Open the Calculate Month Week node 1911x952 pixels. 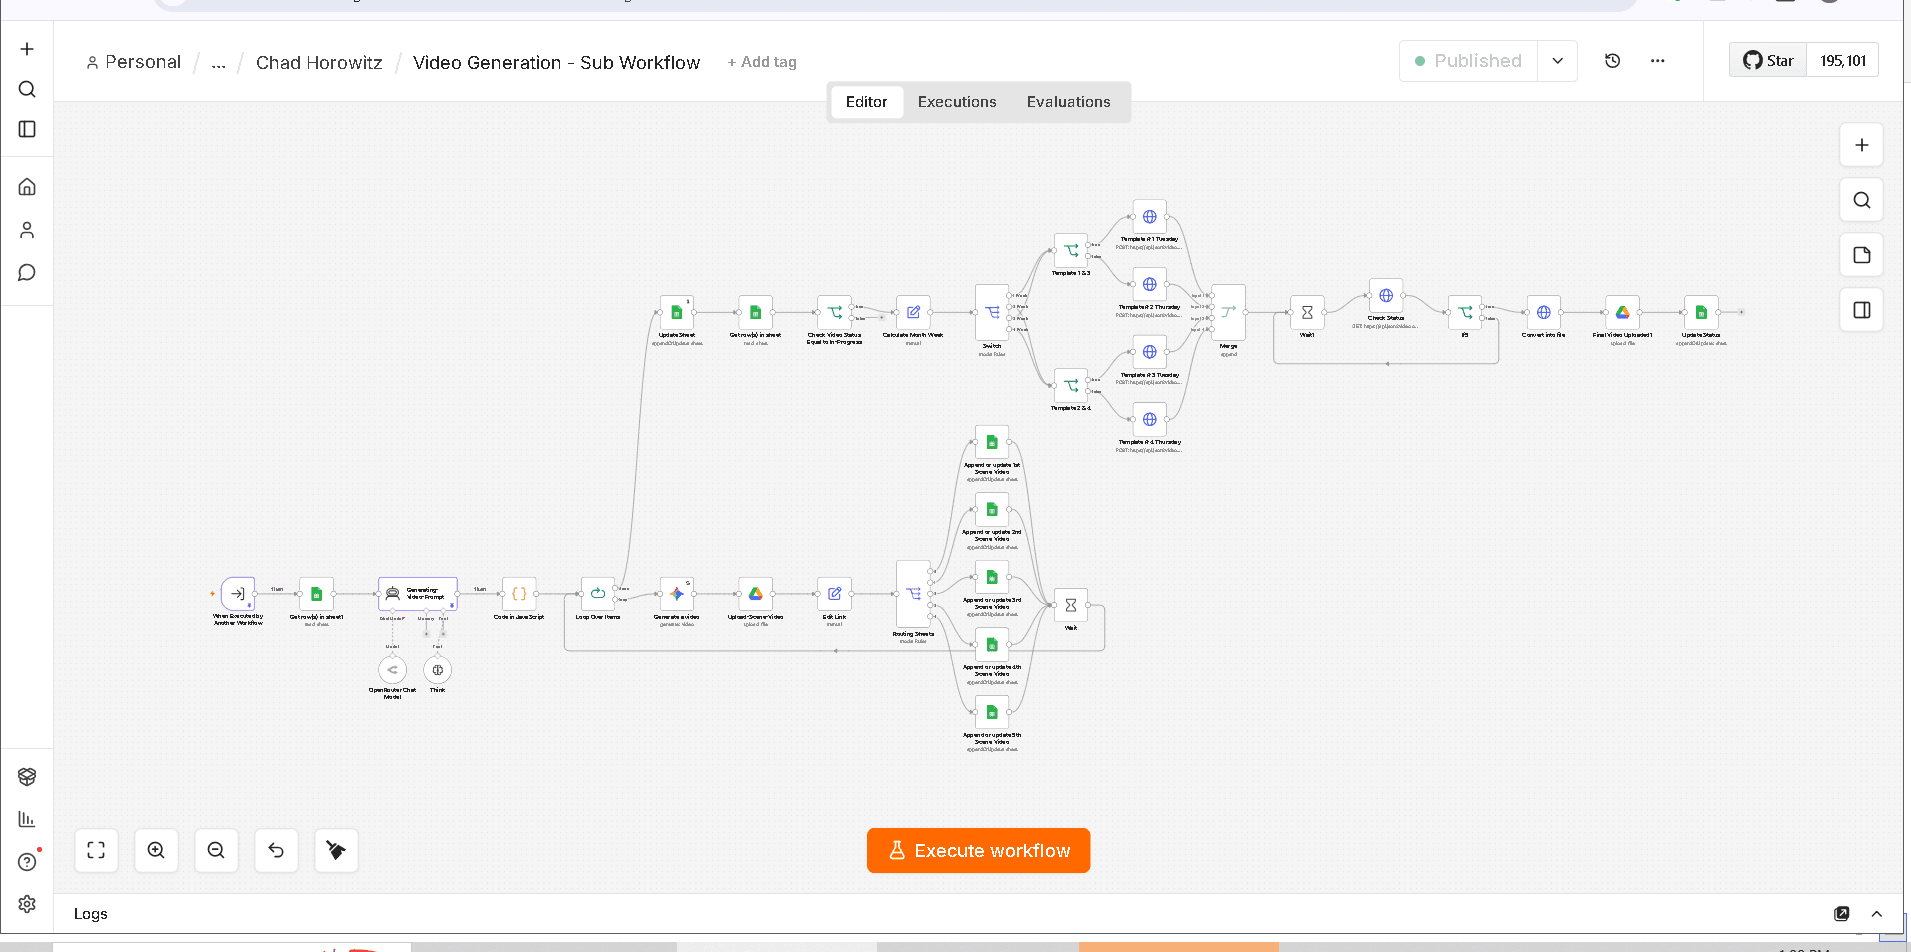point(913,312)
